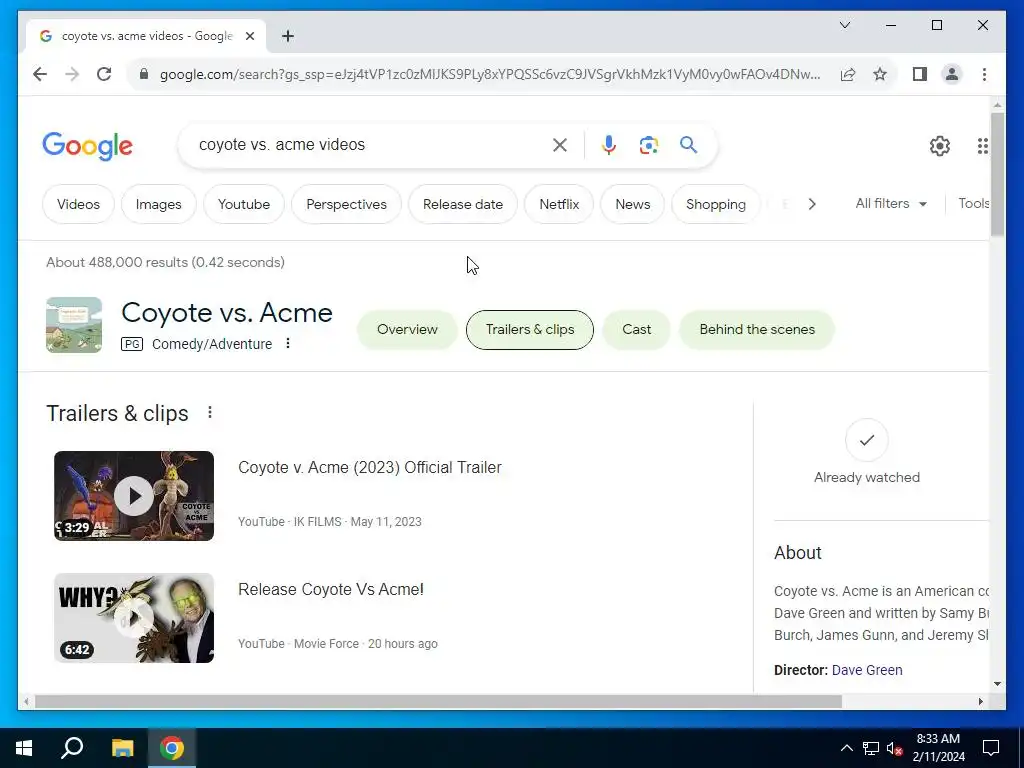1024x768 pixels.
Task: Switch to the Cast tab
Action: (636, 330)
